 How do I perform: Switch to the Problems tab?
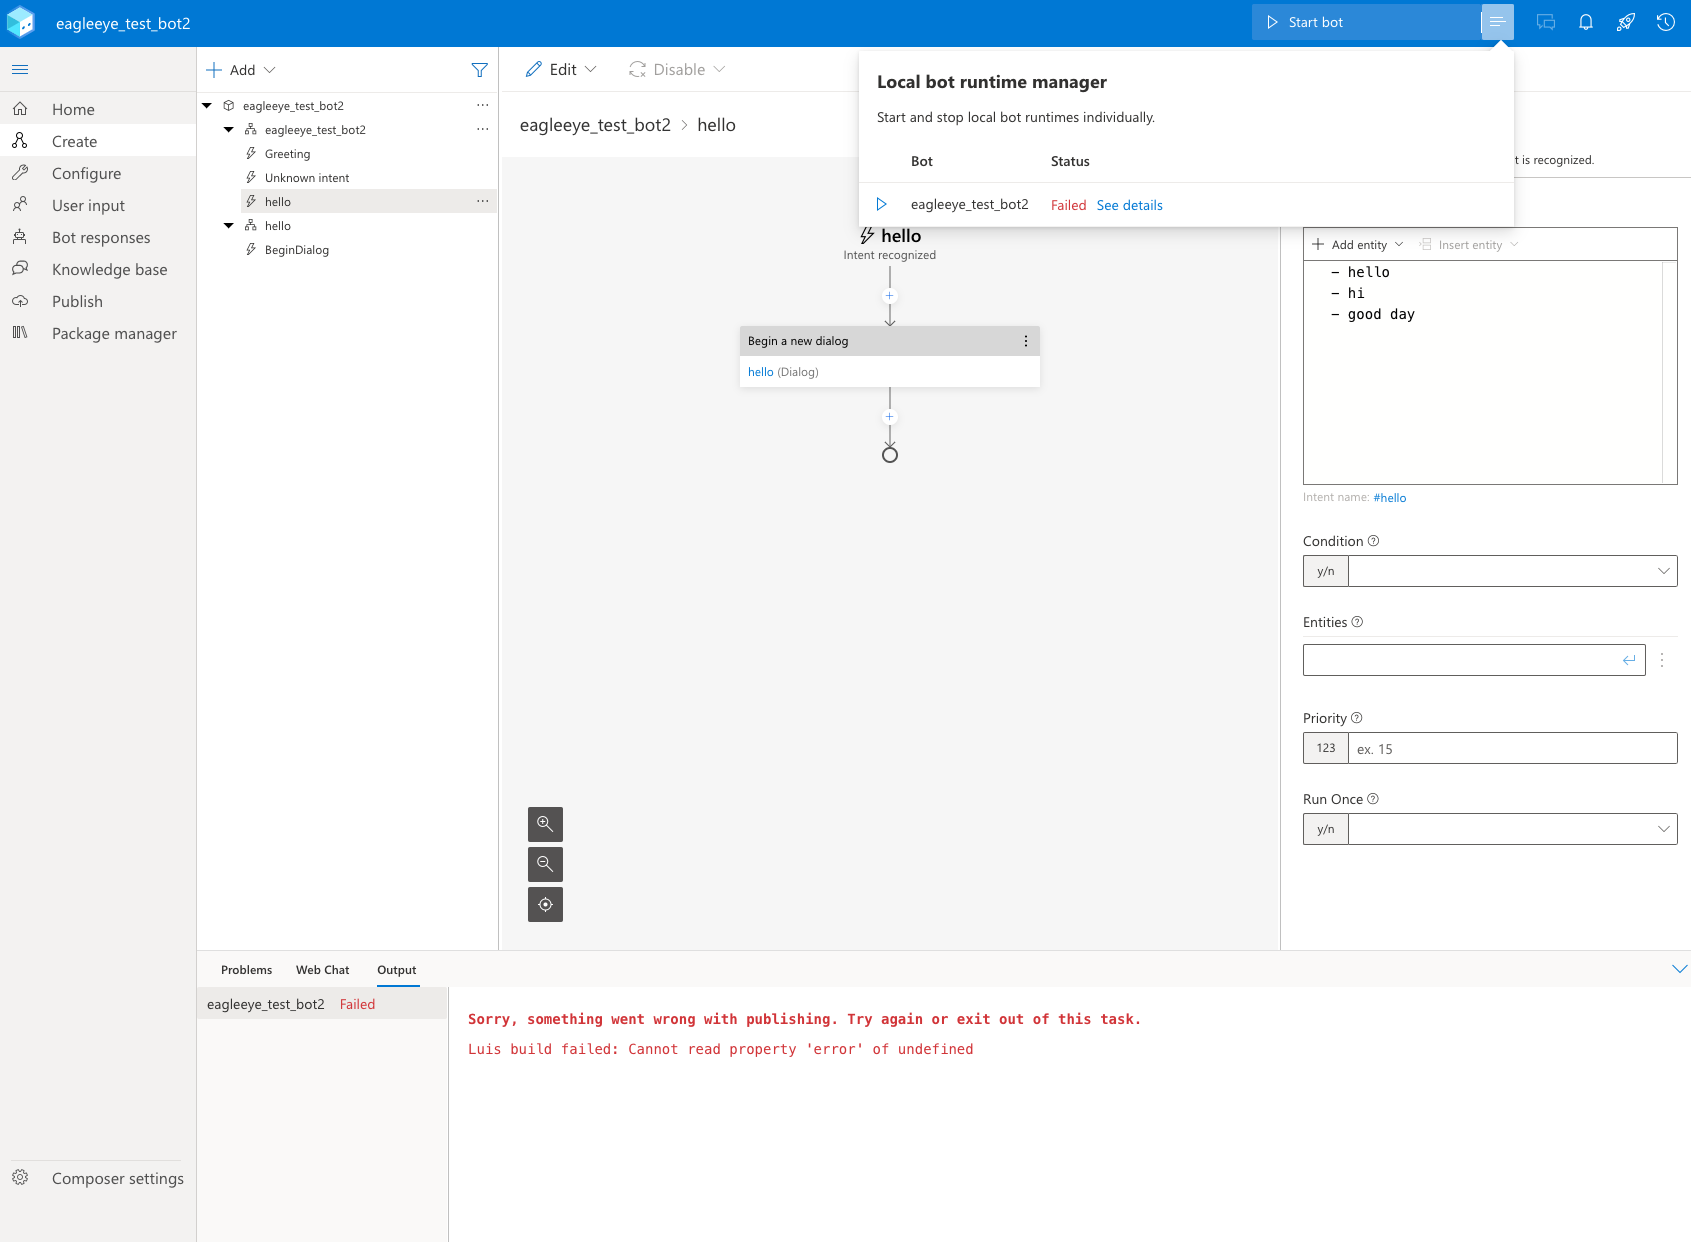click(x=246, y=969)
